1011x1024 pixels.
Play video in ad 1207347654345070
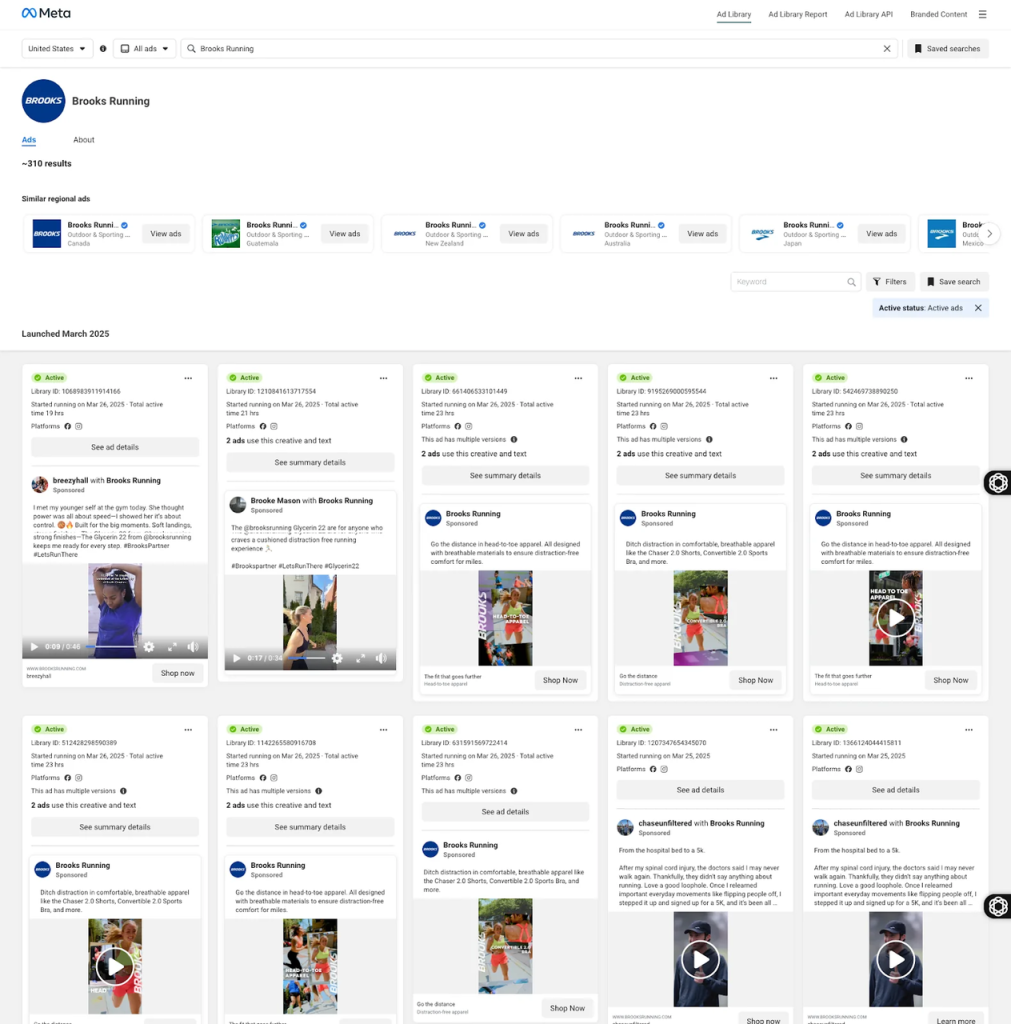point(700,959)
